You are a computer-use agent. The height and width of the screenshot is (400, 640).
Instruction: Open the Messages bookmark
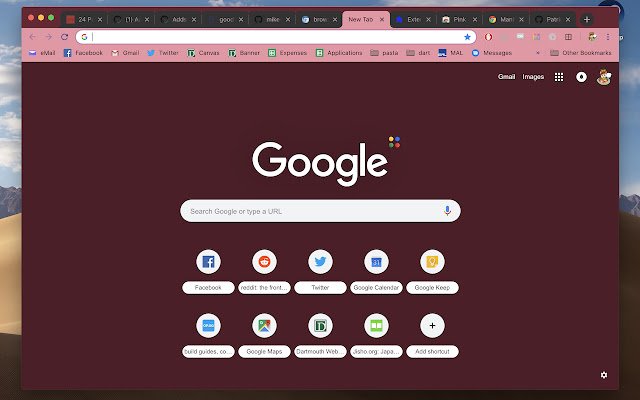click(x=492, y=53)
